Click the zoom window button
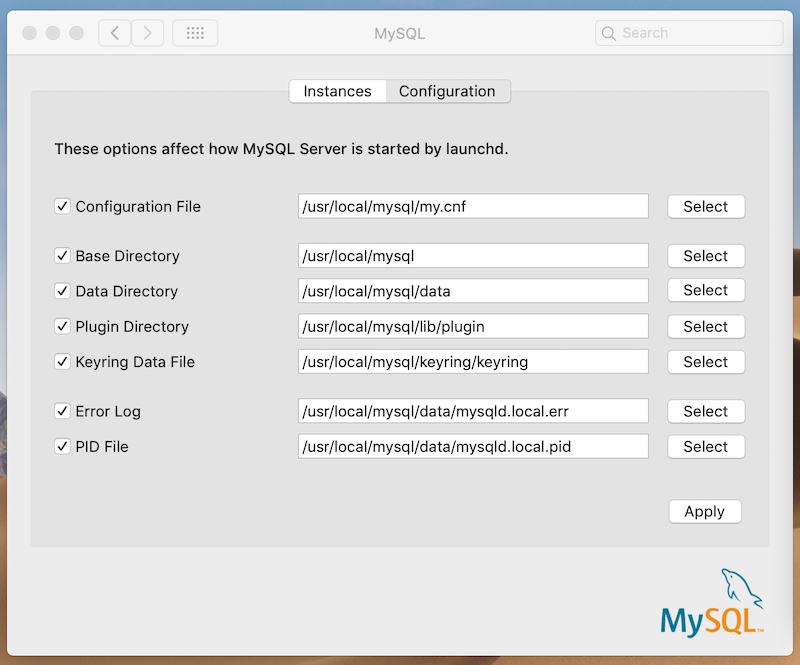Screen dimensions: 800x665 (77, 33)
